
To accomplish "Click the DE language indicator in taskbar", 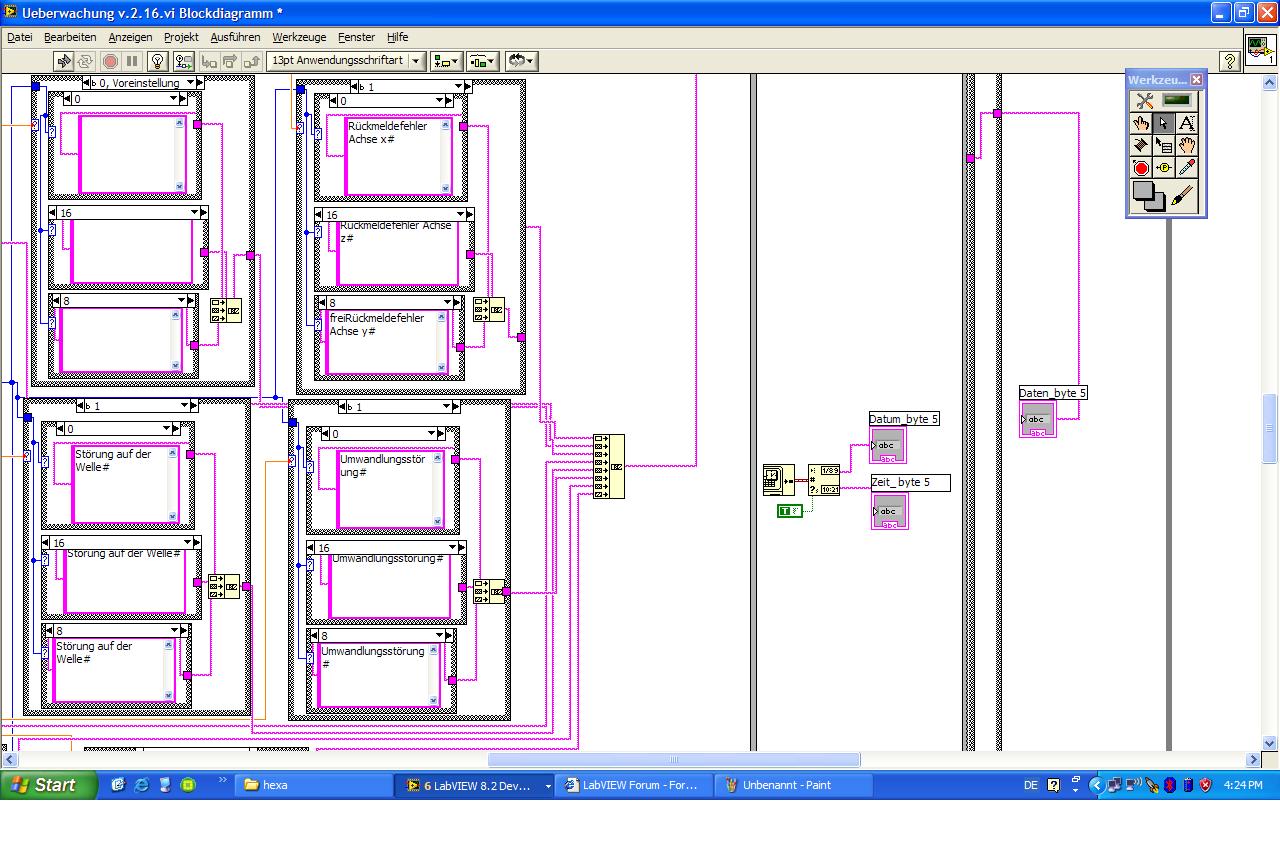I will click(1031, 786).
